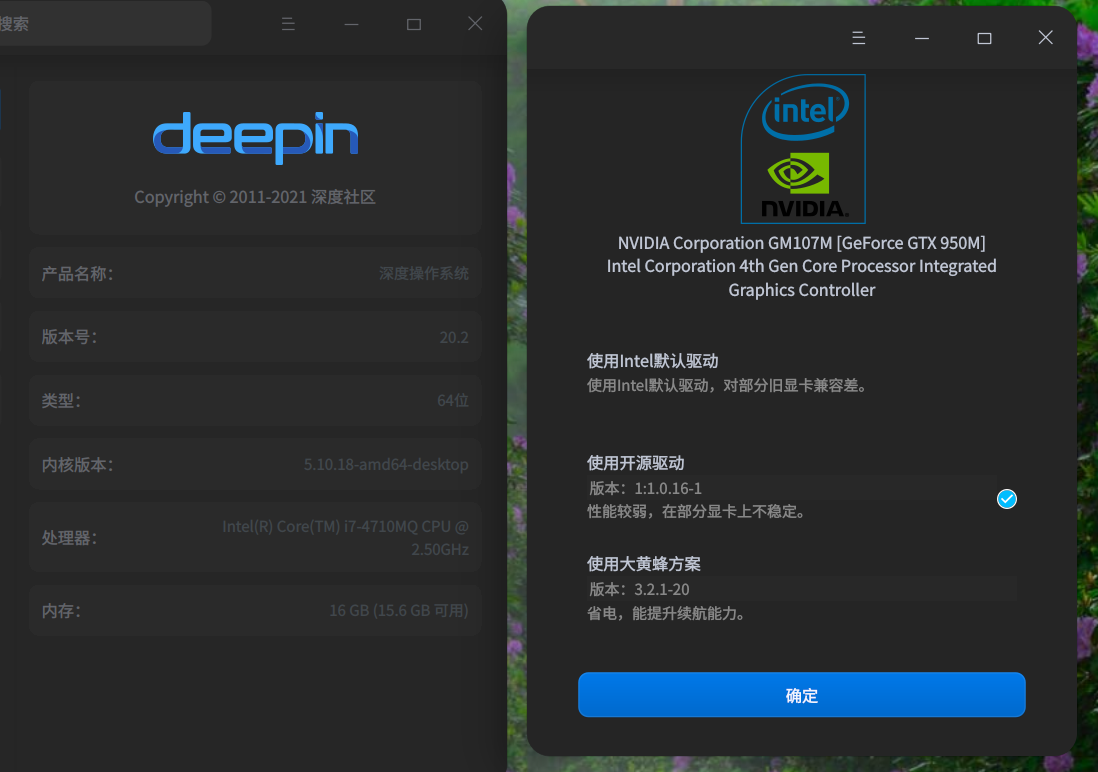Click the 产品名称 row in system info
Image resolution: width=1098 pixels, height=772 pixels.
255,273
